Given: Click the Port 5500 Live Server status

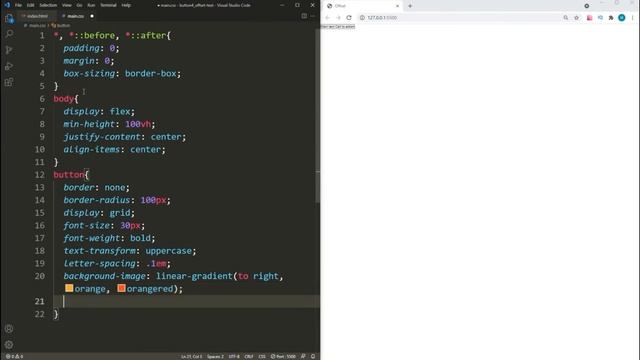Looking at the screenshot, I should [283, 356].
